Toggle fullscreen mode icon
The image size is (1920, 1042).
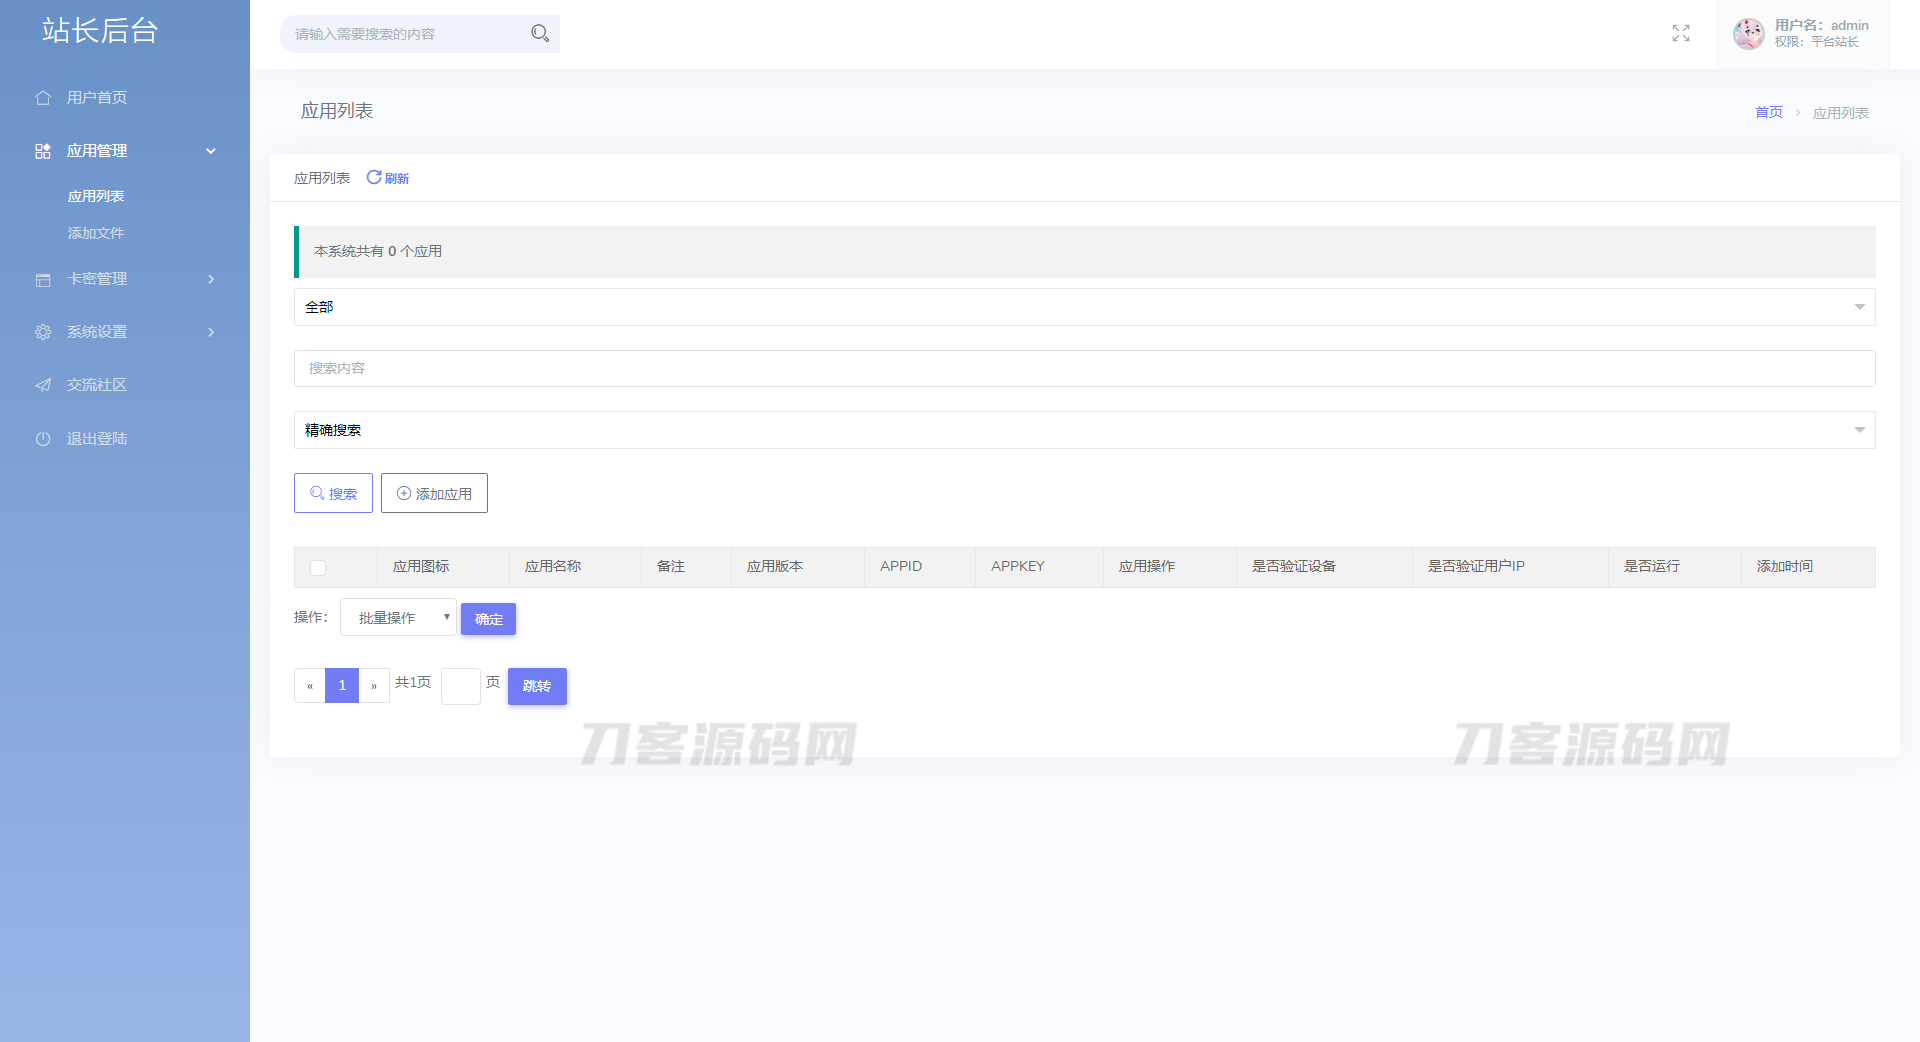tap(1681, 33)
